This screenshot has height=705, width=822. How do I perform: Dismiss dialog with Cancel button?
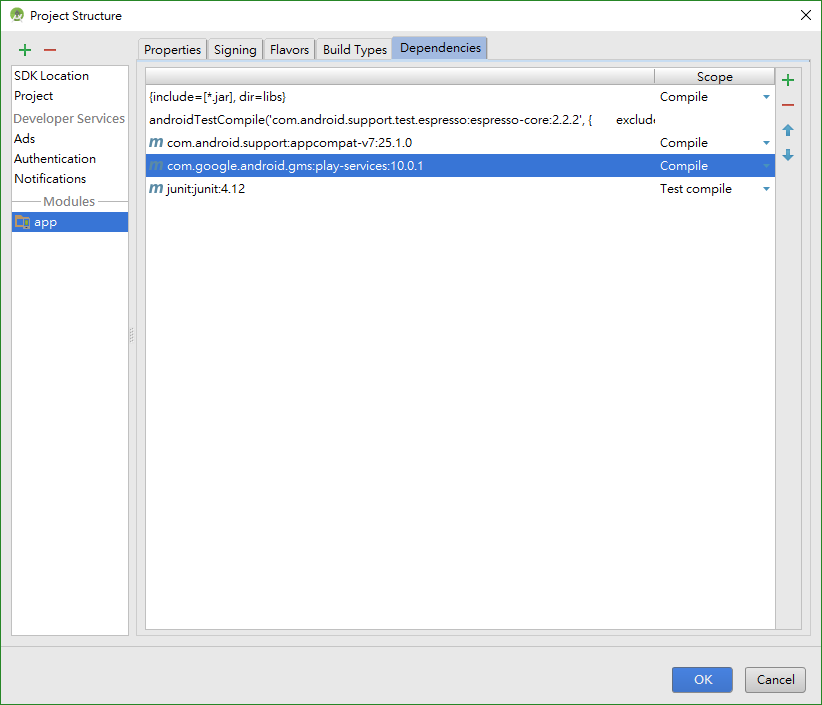pos(775,680)
